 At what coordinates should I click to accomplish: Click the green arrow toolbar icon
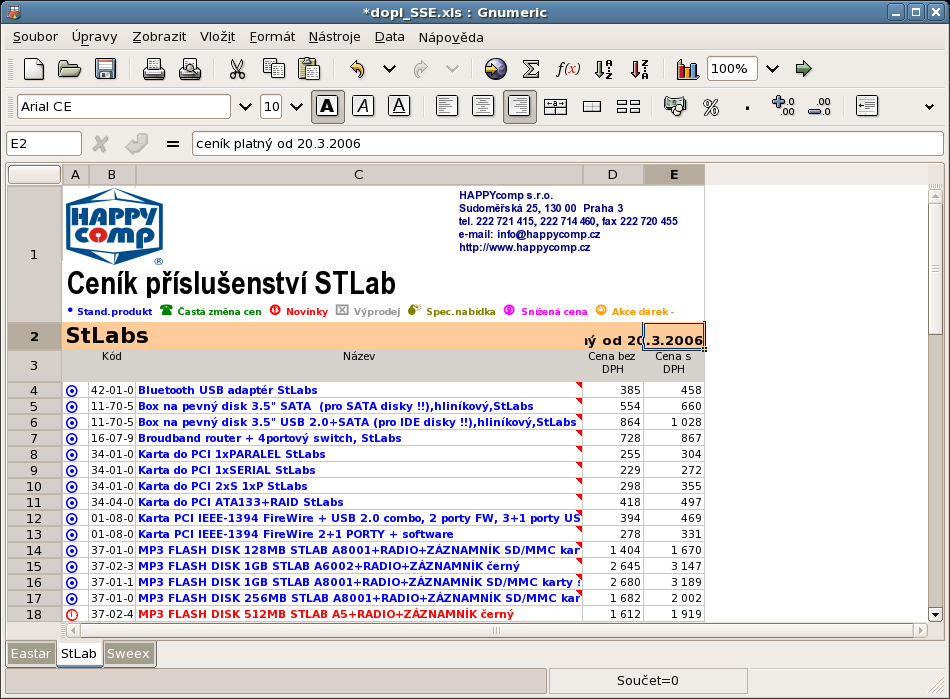tap(804, 69)
